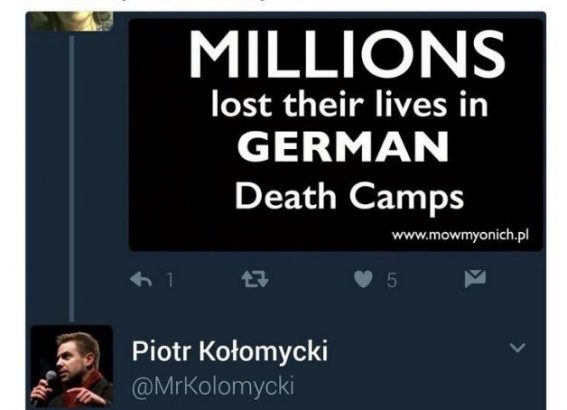Click the likes count number 5
Screen dimensions: 567x410
click(x=392, y=280)
